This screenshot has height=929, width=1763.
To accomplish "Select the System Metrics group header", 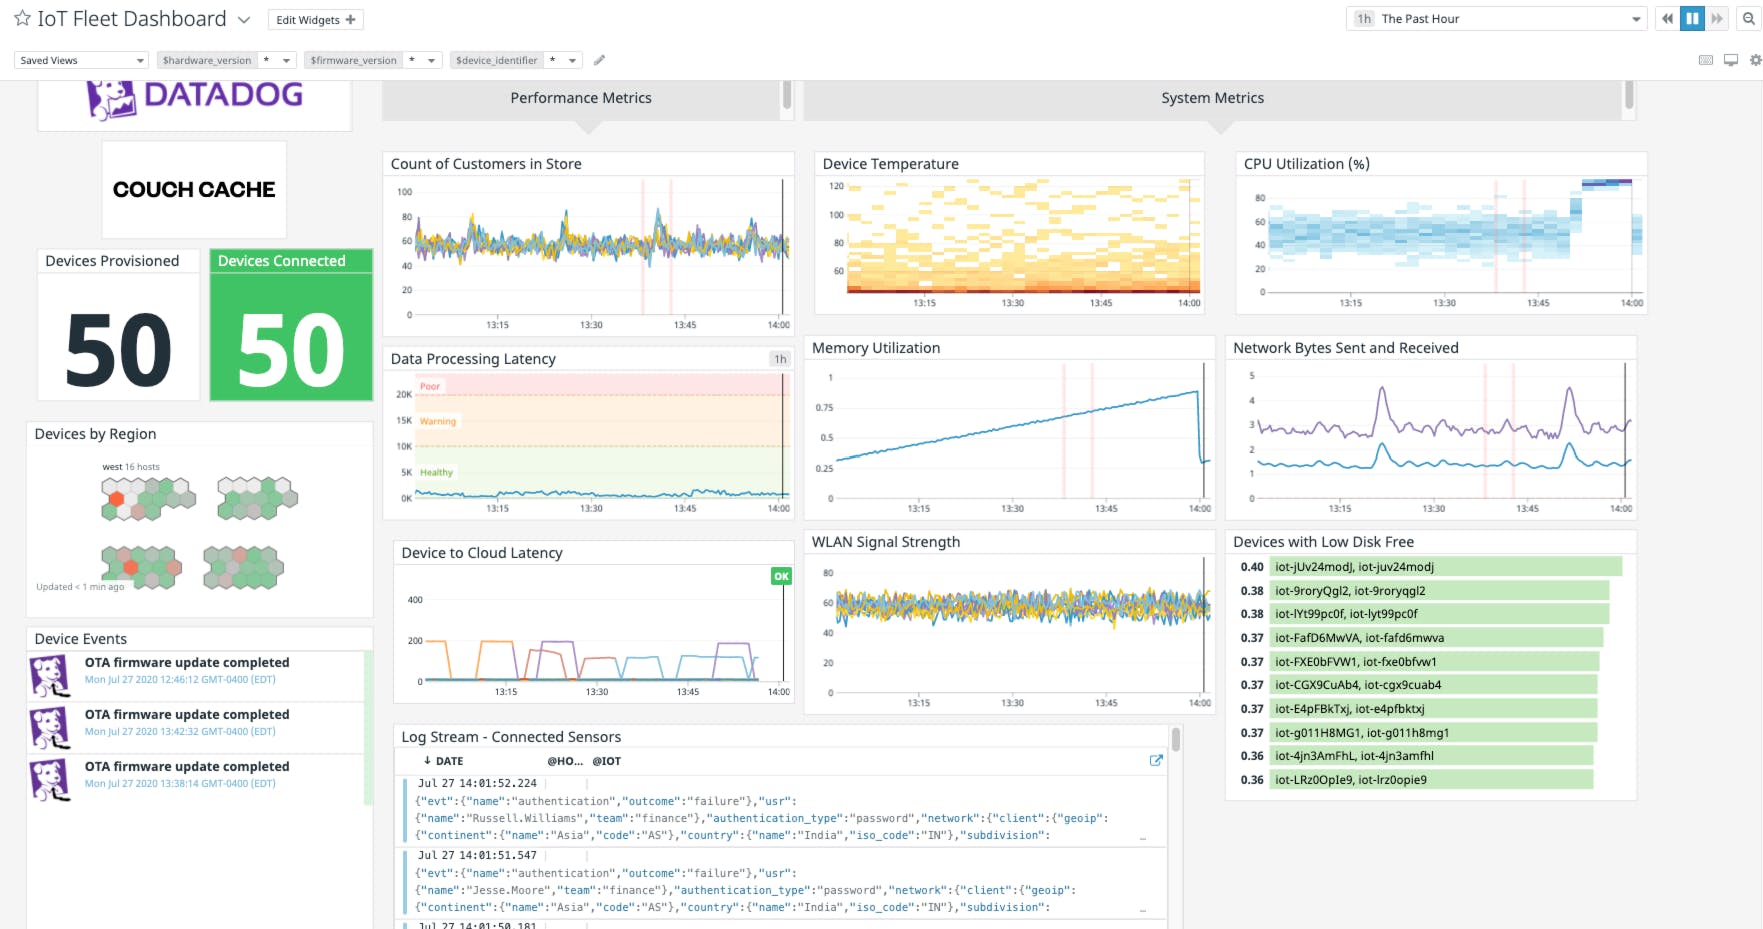I will click(1213, 98).
